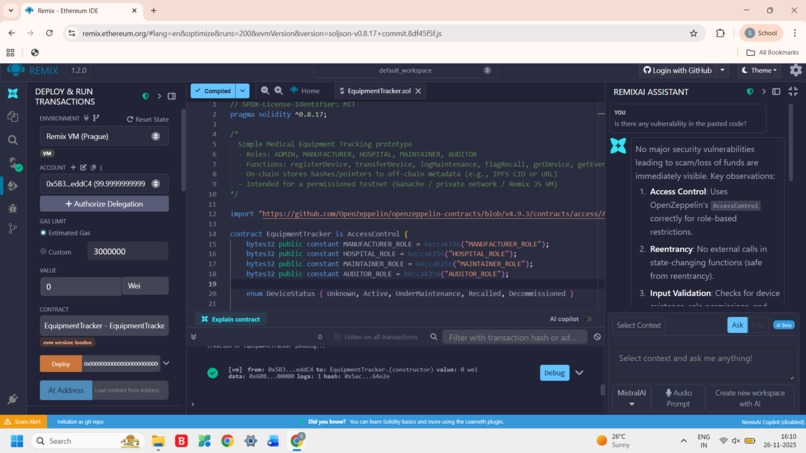Open Windows Start menu

(17, 441)
